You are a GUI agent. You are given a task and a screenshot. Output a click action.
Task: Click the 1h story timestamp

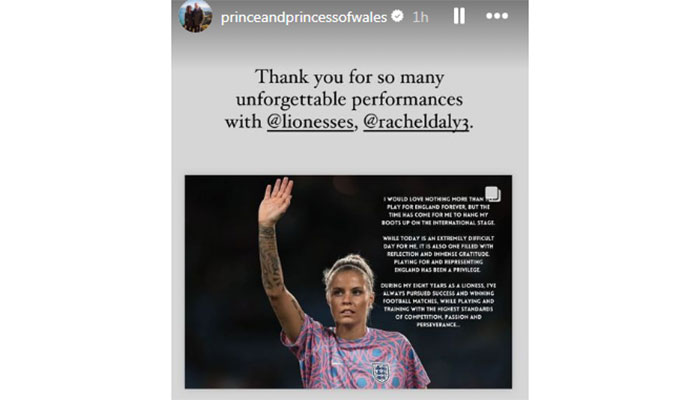tap(420, 17)
